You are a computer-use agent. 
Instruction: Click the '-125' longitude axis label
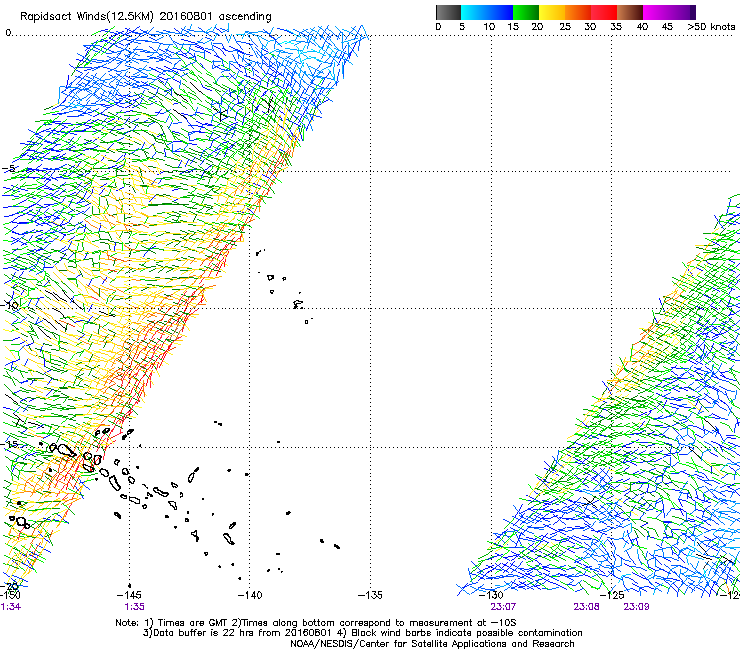(612, 595)
